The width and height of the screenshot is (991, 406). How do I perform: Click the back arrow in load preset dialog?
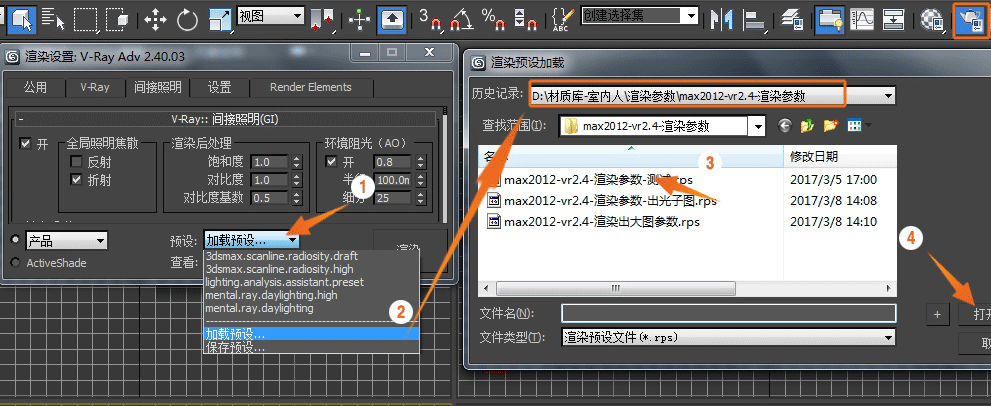click(785, 126)
